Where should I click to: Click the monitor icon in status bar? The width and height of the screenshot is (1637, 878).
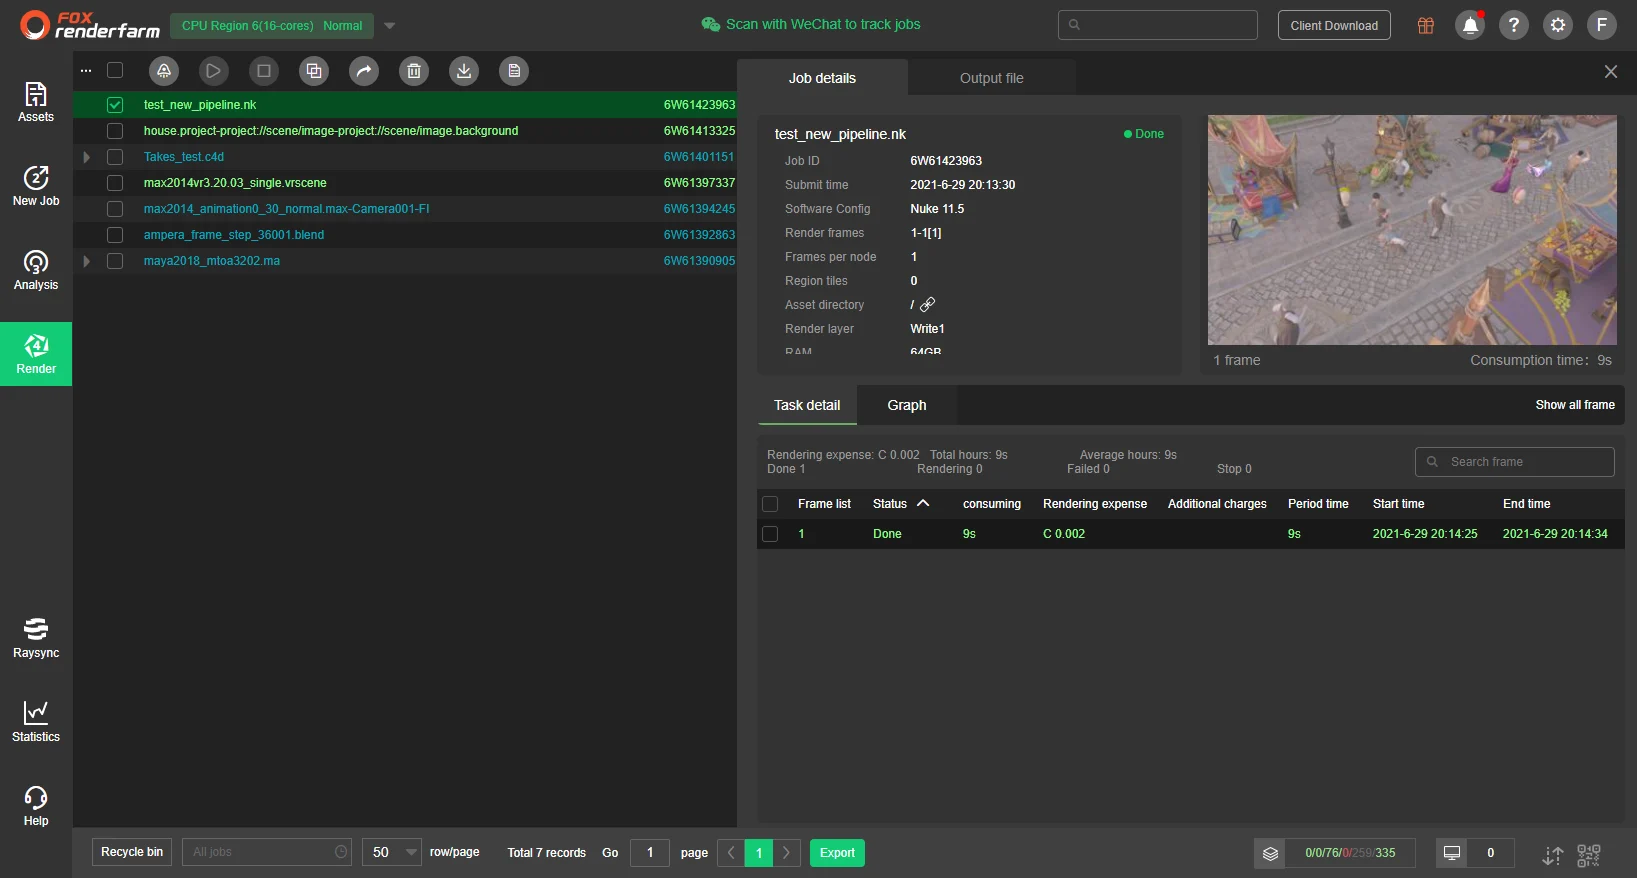(x=1452, y=853)
